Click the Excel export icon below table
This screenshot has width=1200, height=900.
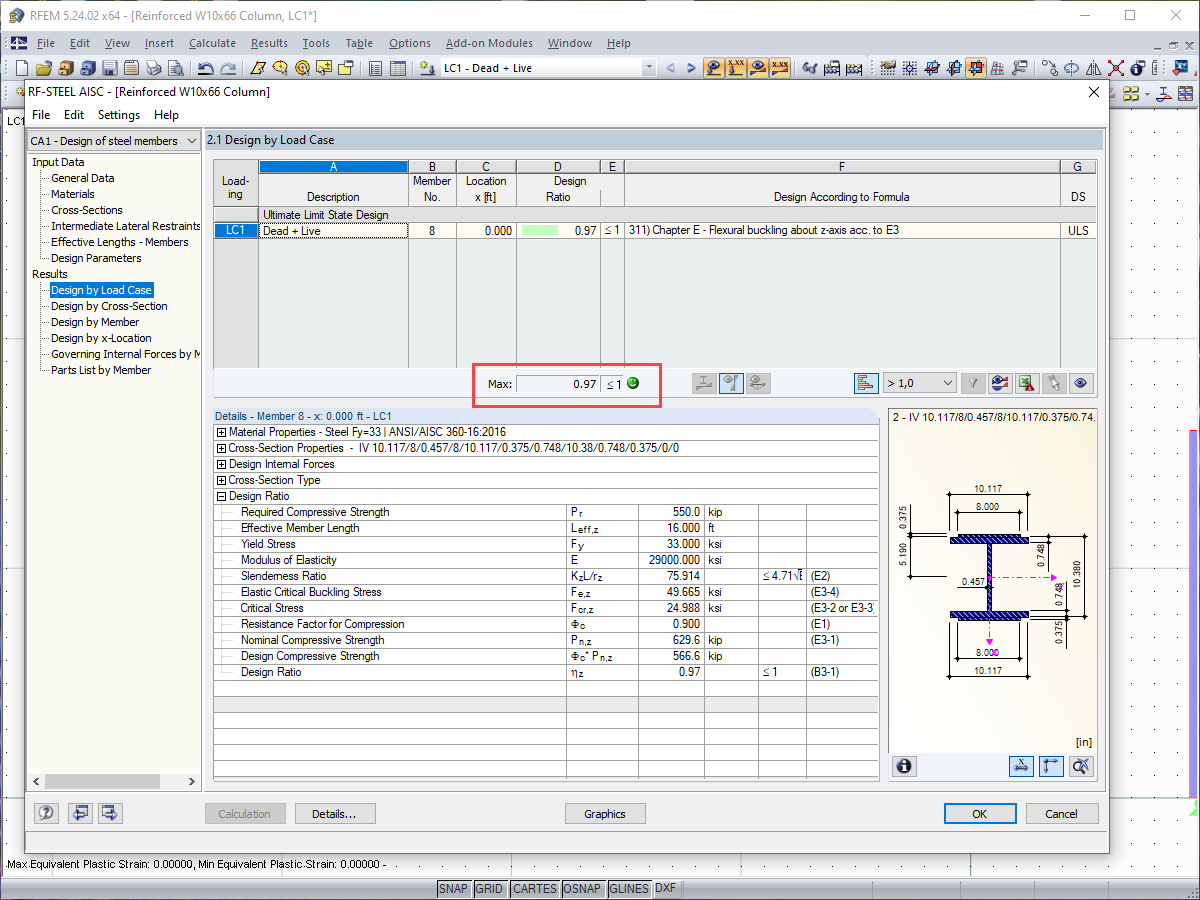(1026, 383)
